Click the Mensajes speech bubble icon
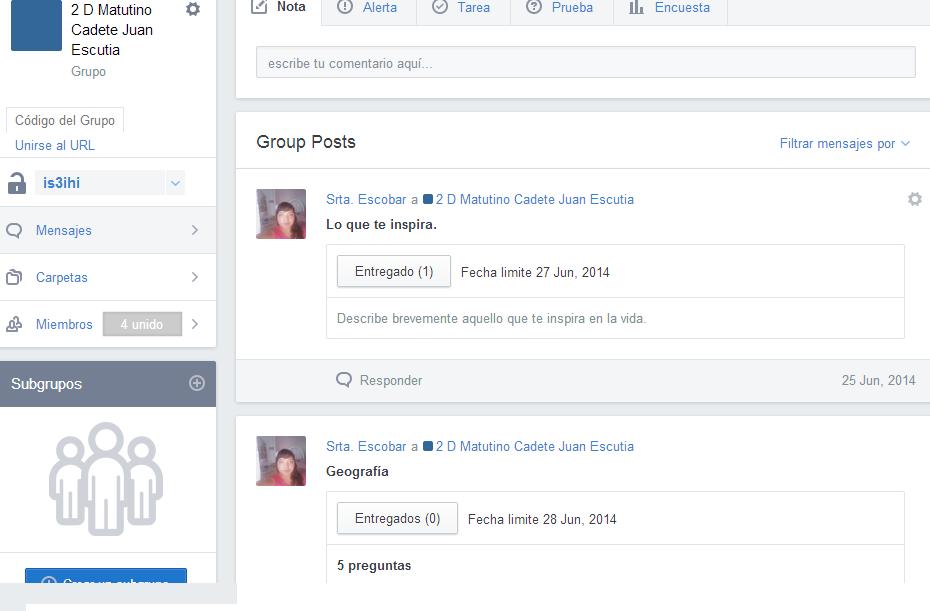 click(x=14, y=230)
